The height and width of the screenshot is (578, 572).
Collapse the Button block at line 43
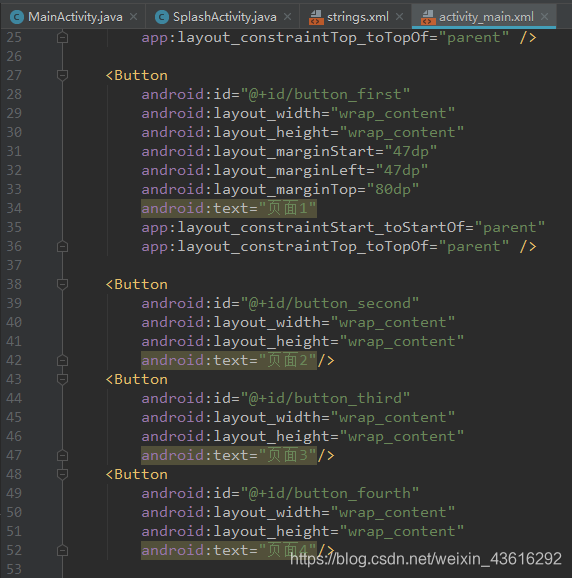(x=63, y=379)
